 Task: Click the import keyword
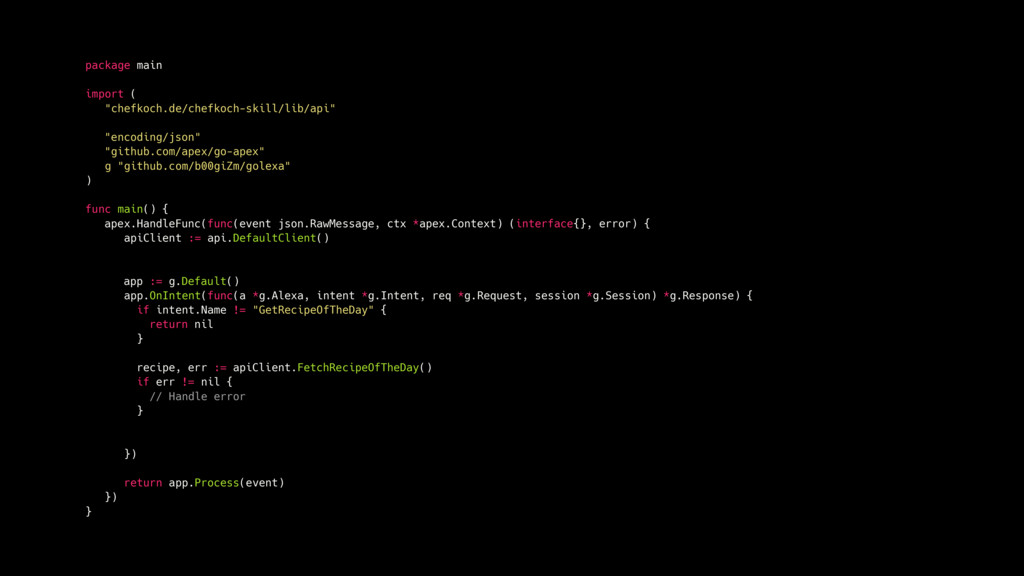point(104,94)
